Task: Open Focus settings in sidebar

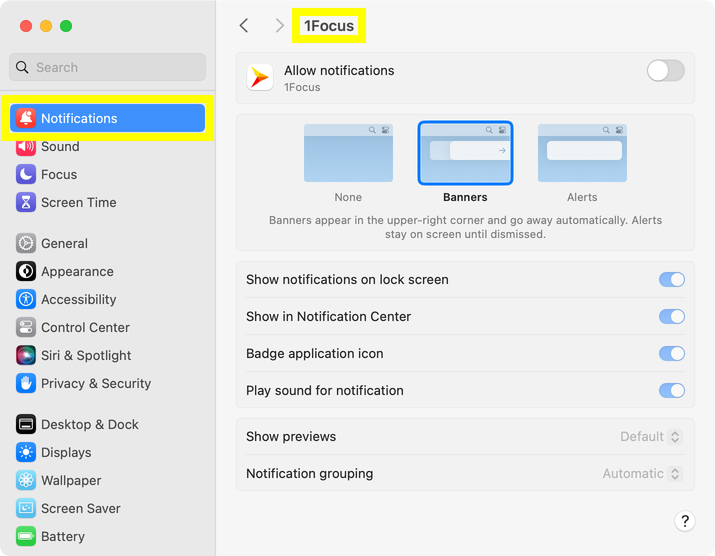Action: (x=107, y=174)
